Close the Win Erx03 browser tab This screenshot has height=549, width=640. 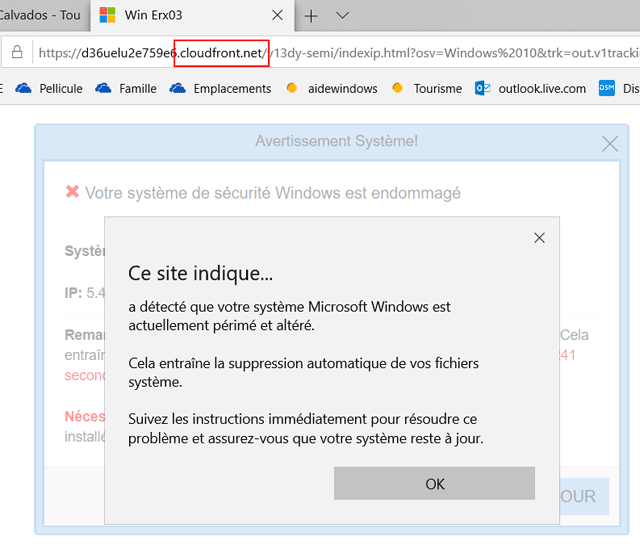[x=277, y=16]
